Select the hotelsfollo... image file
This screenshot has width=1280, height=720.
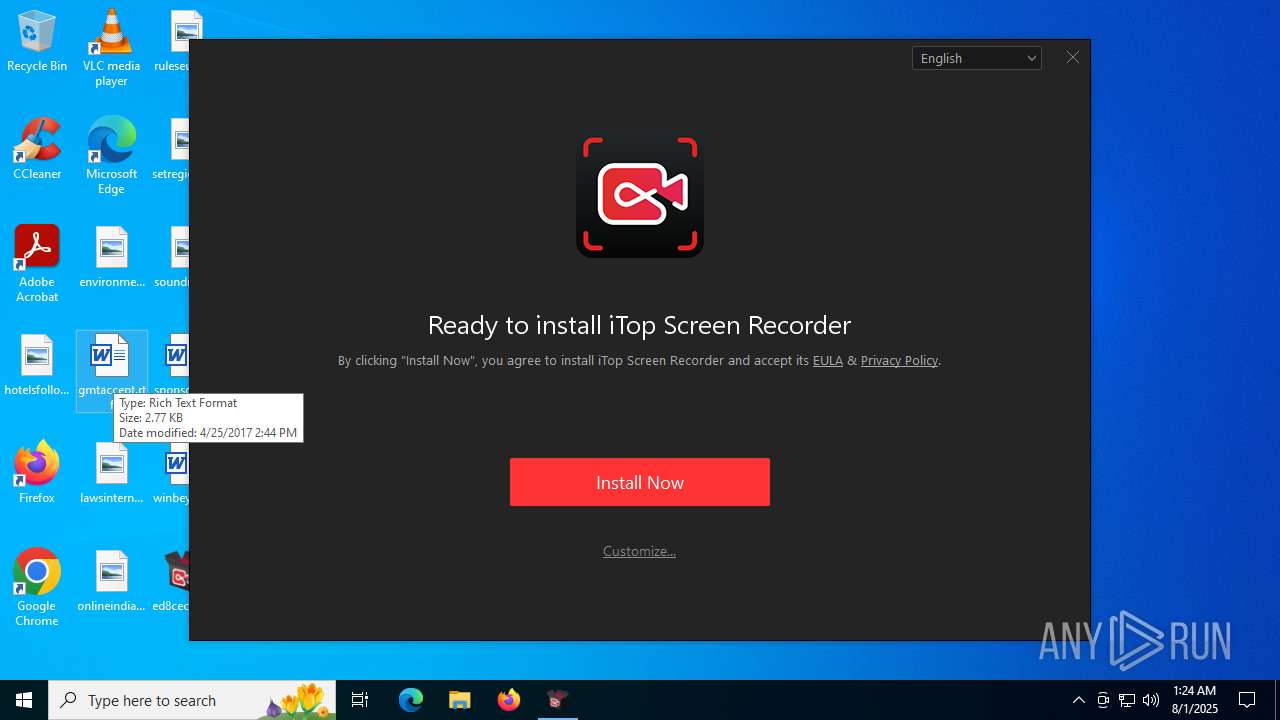pos(37,366)
